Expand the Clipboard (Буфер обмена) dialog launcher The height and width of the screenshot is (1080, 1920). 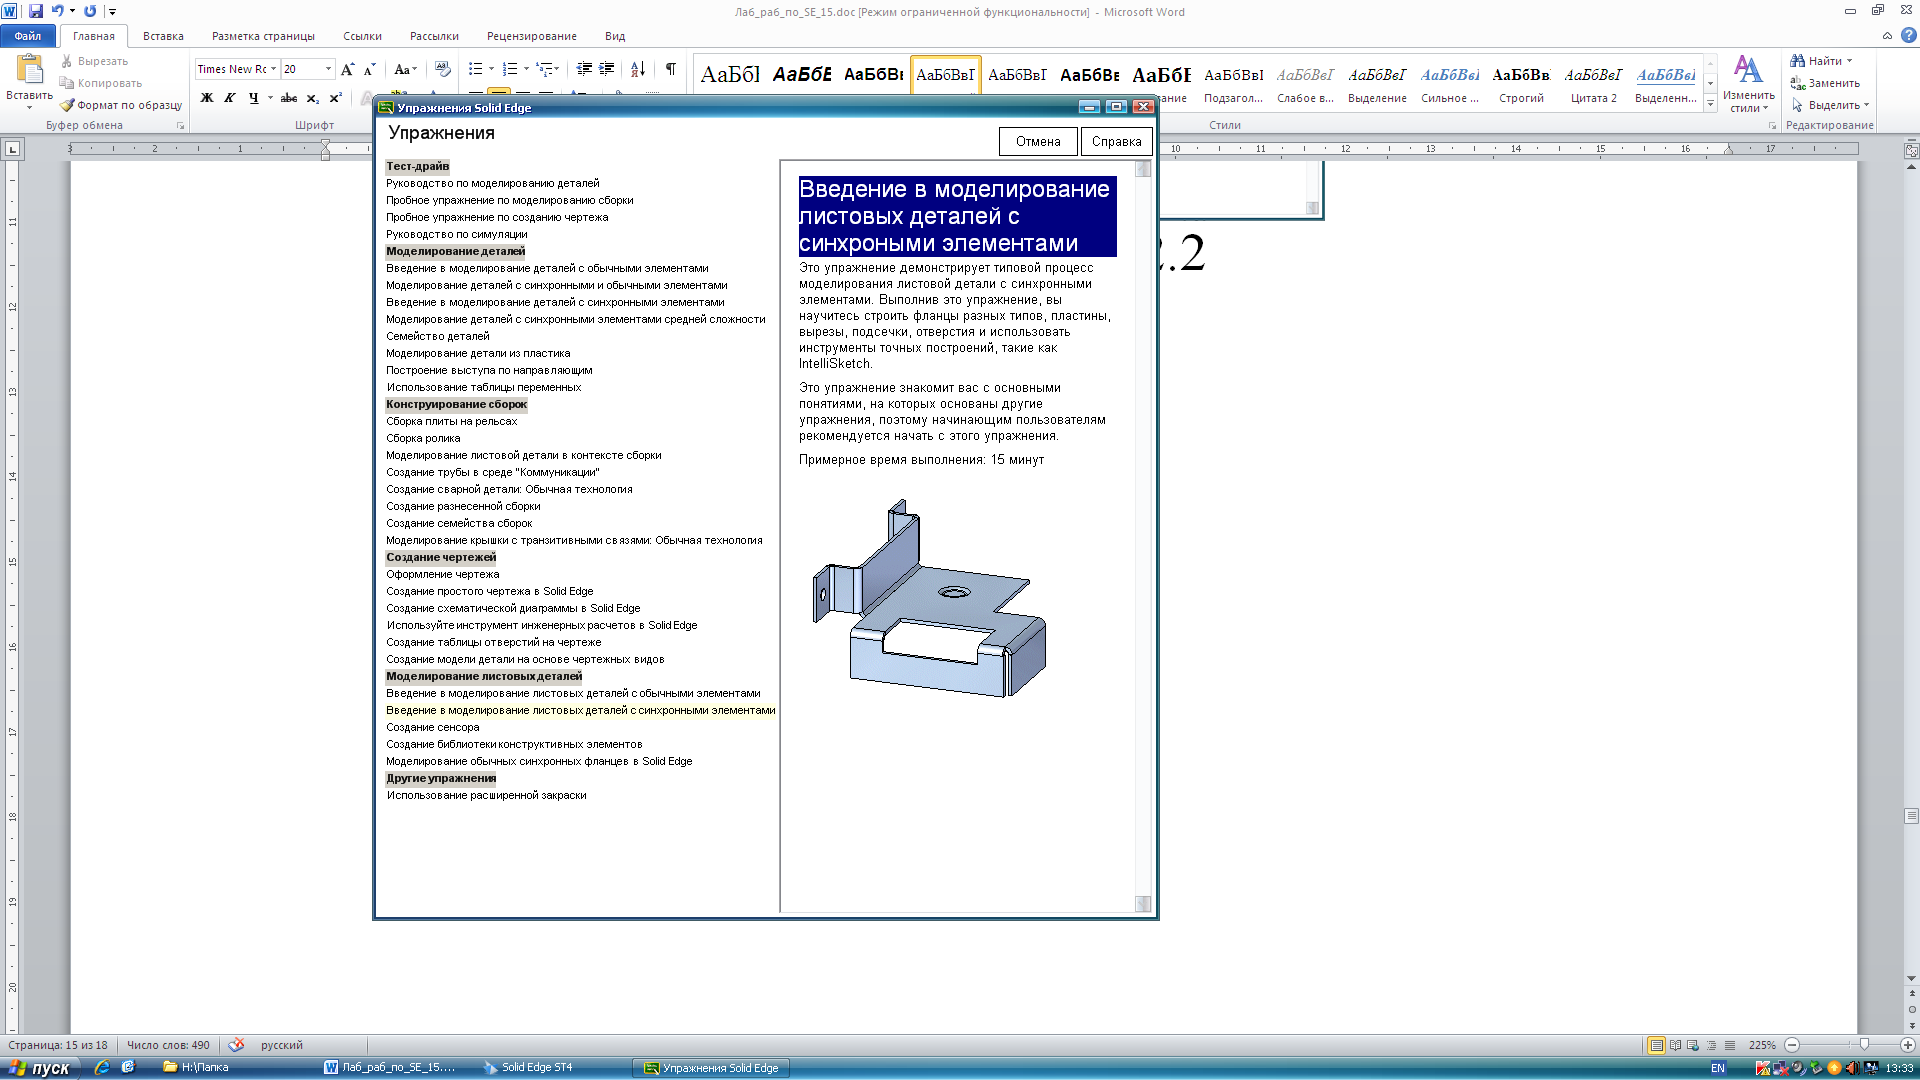[181, 126]
